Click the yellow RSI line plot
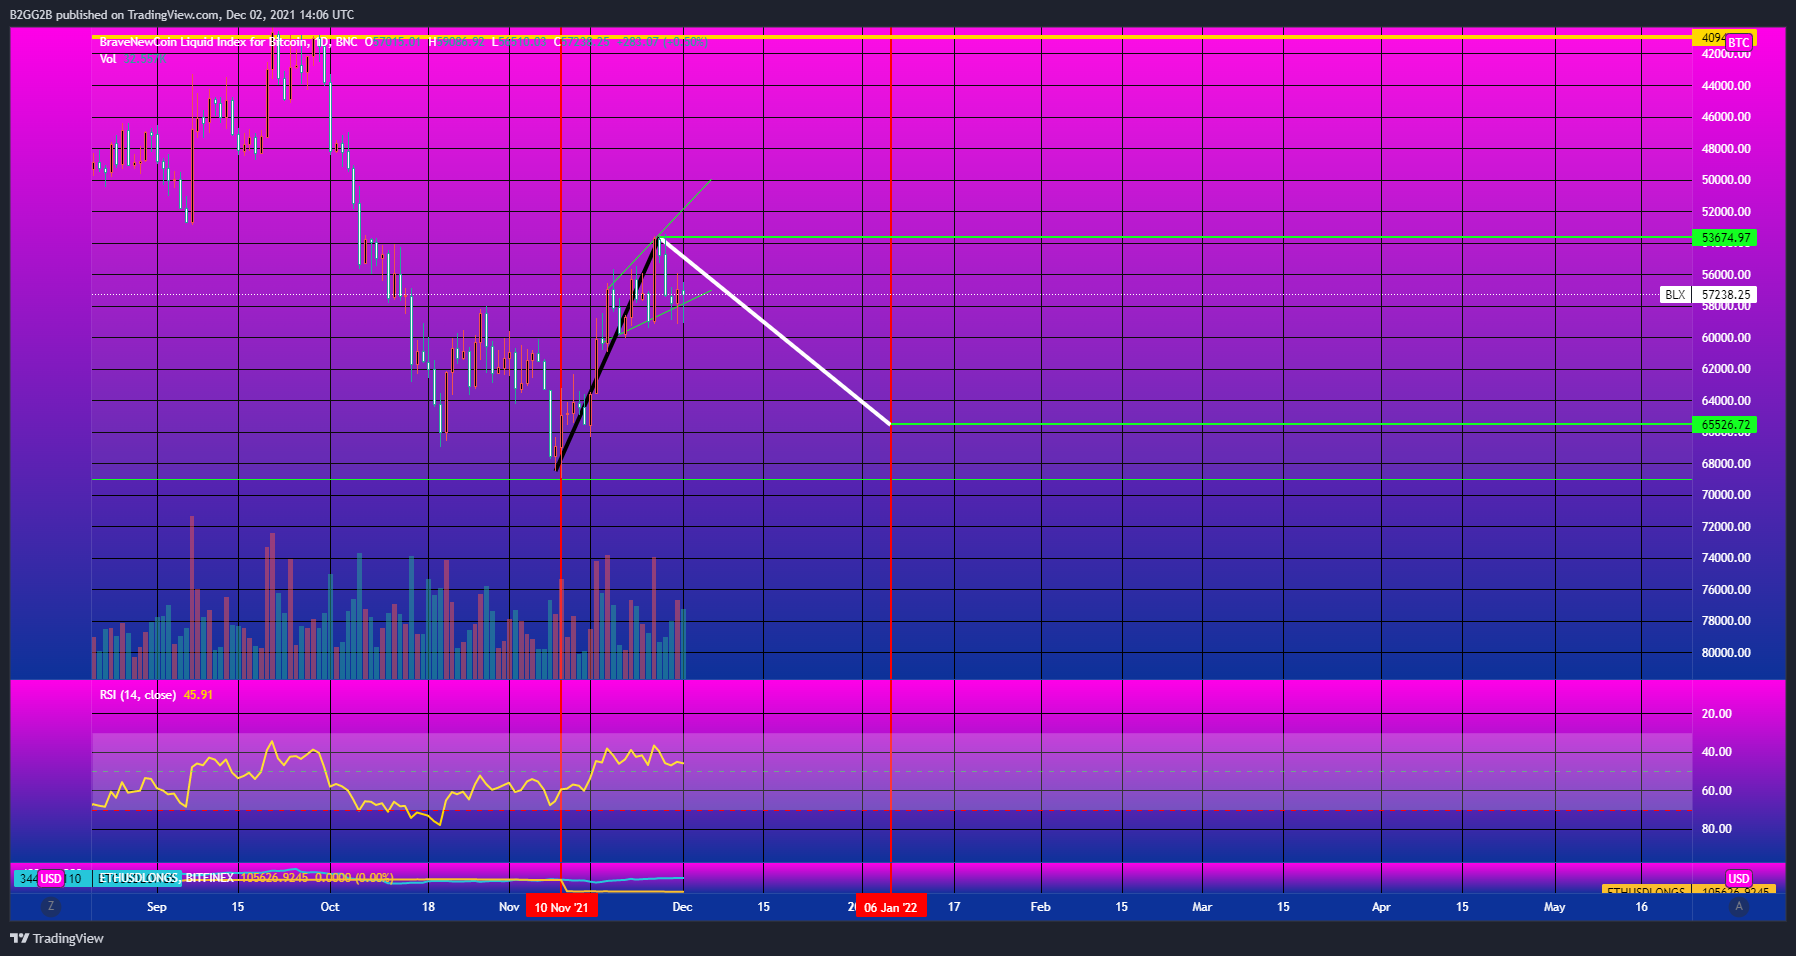This screenshot has height=956, width=1796. 388,784
